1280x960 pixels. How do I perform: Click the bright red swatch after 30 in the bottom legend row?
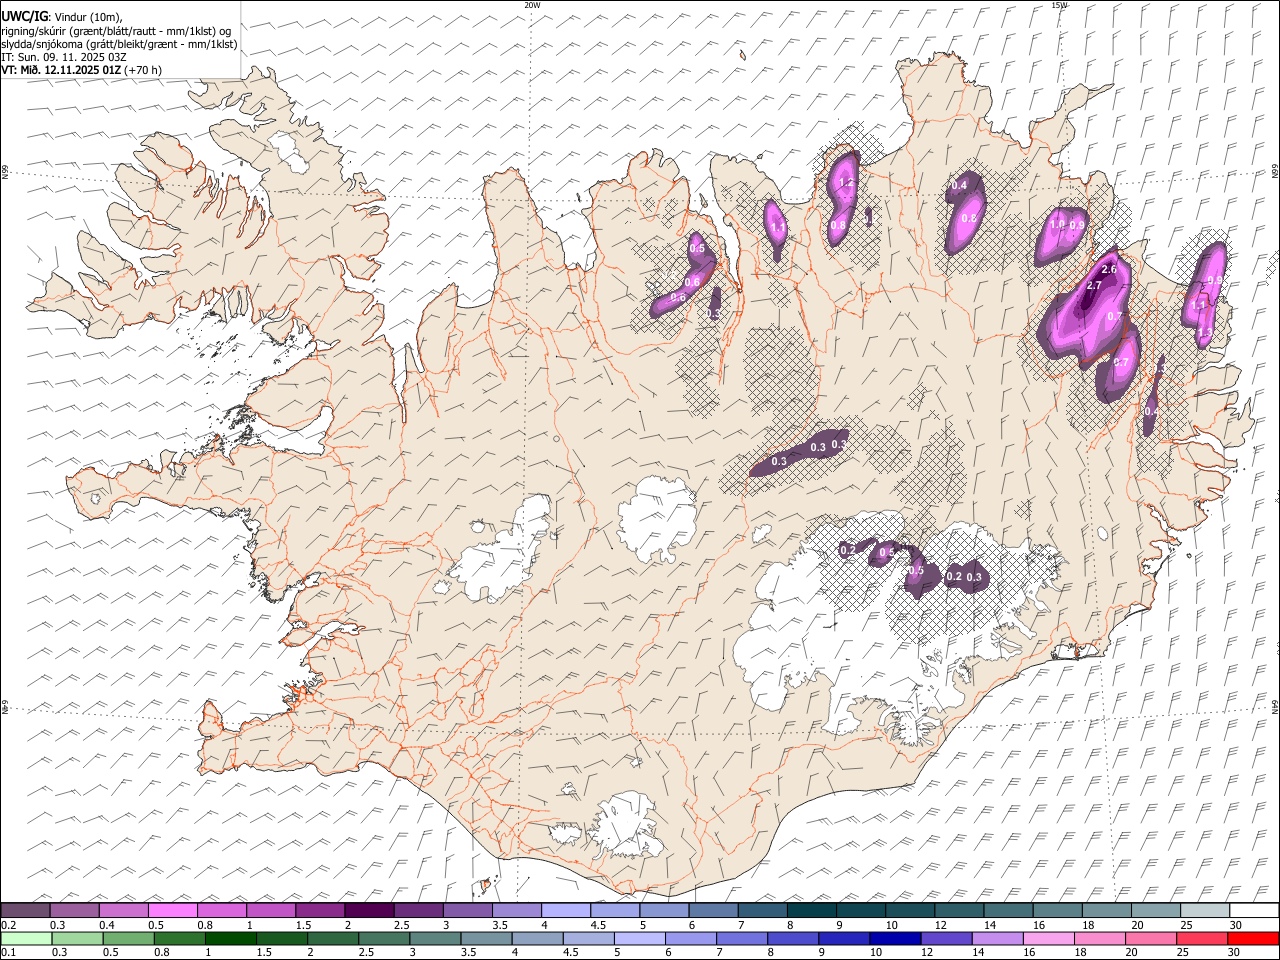point(1253,939)
